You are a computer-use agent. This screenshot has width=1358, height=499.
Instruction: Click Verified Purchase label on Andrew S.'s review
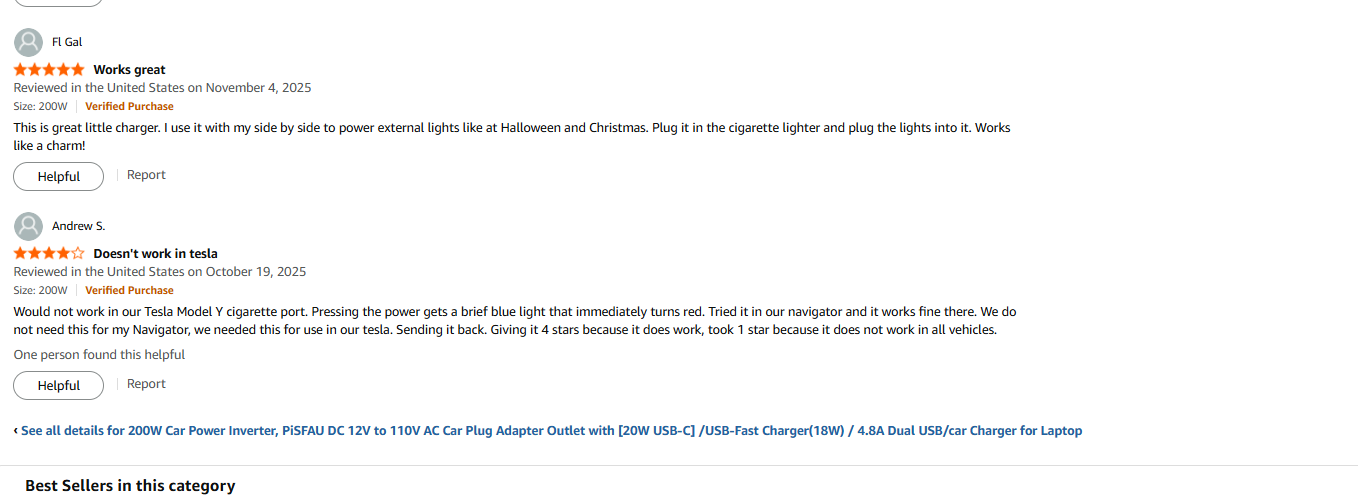pos(129,290)
